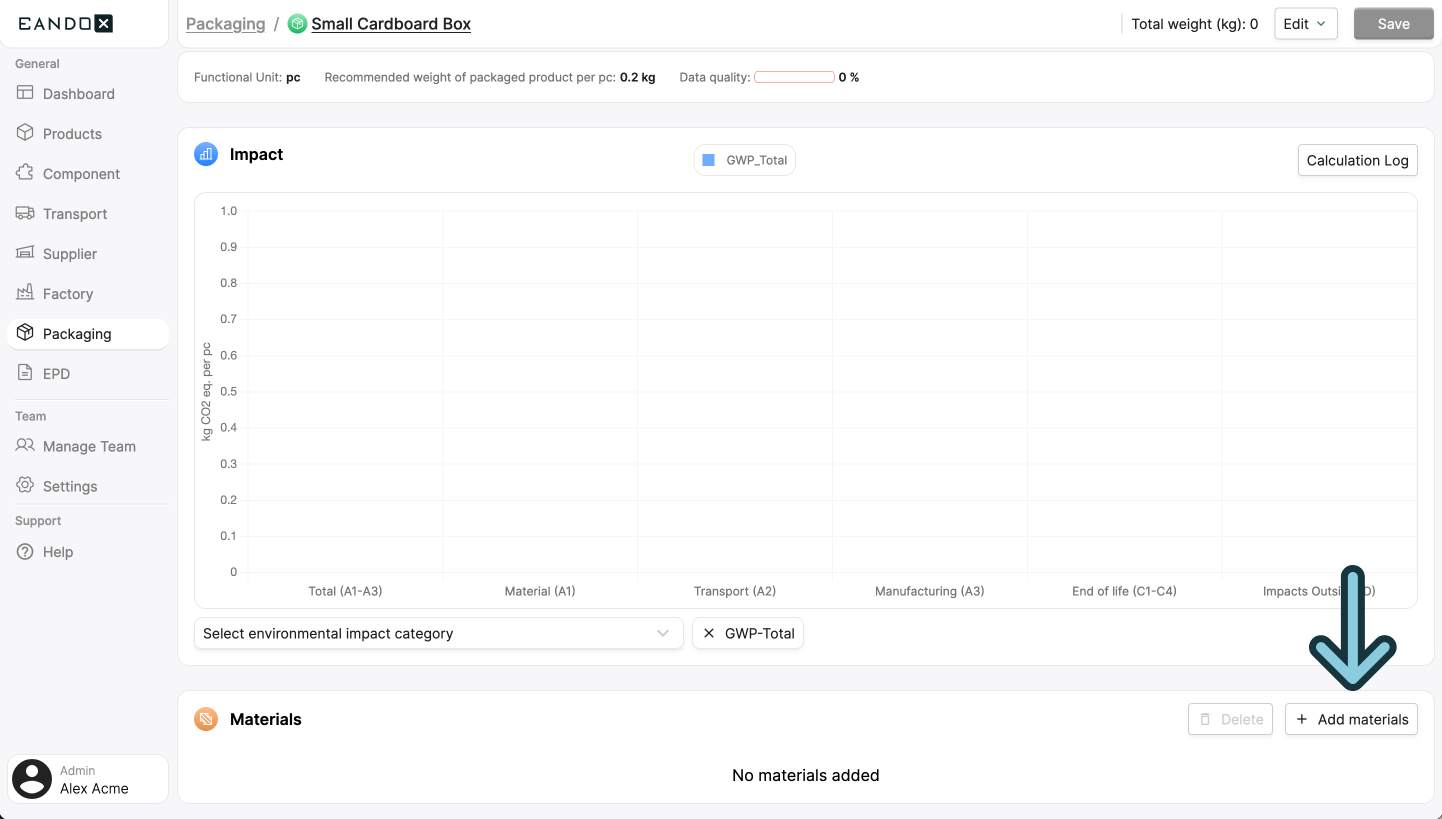Click the Transport truck icon
1442x819 pixels.
pos(25,213)
